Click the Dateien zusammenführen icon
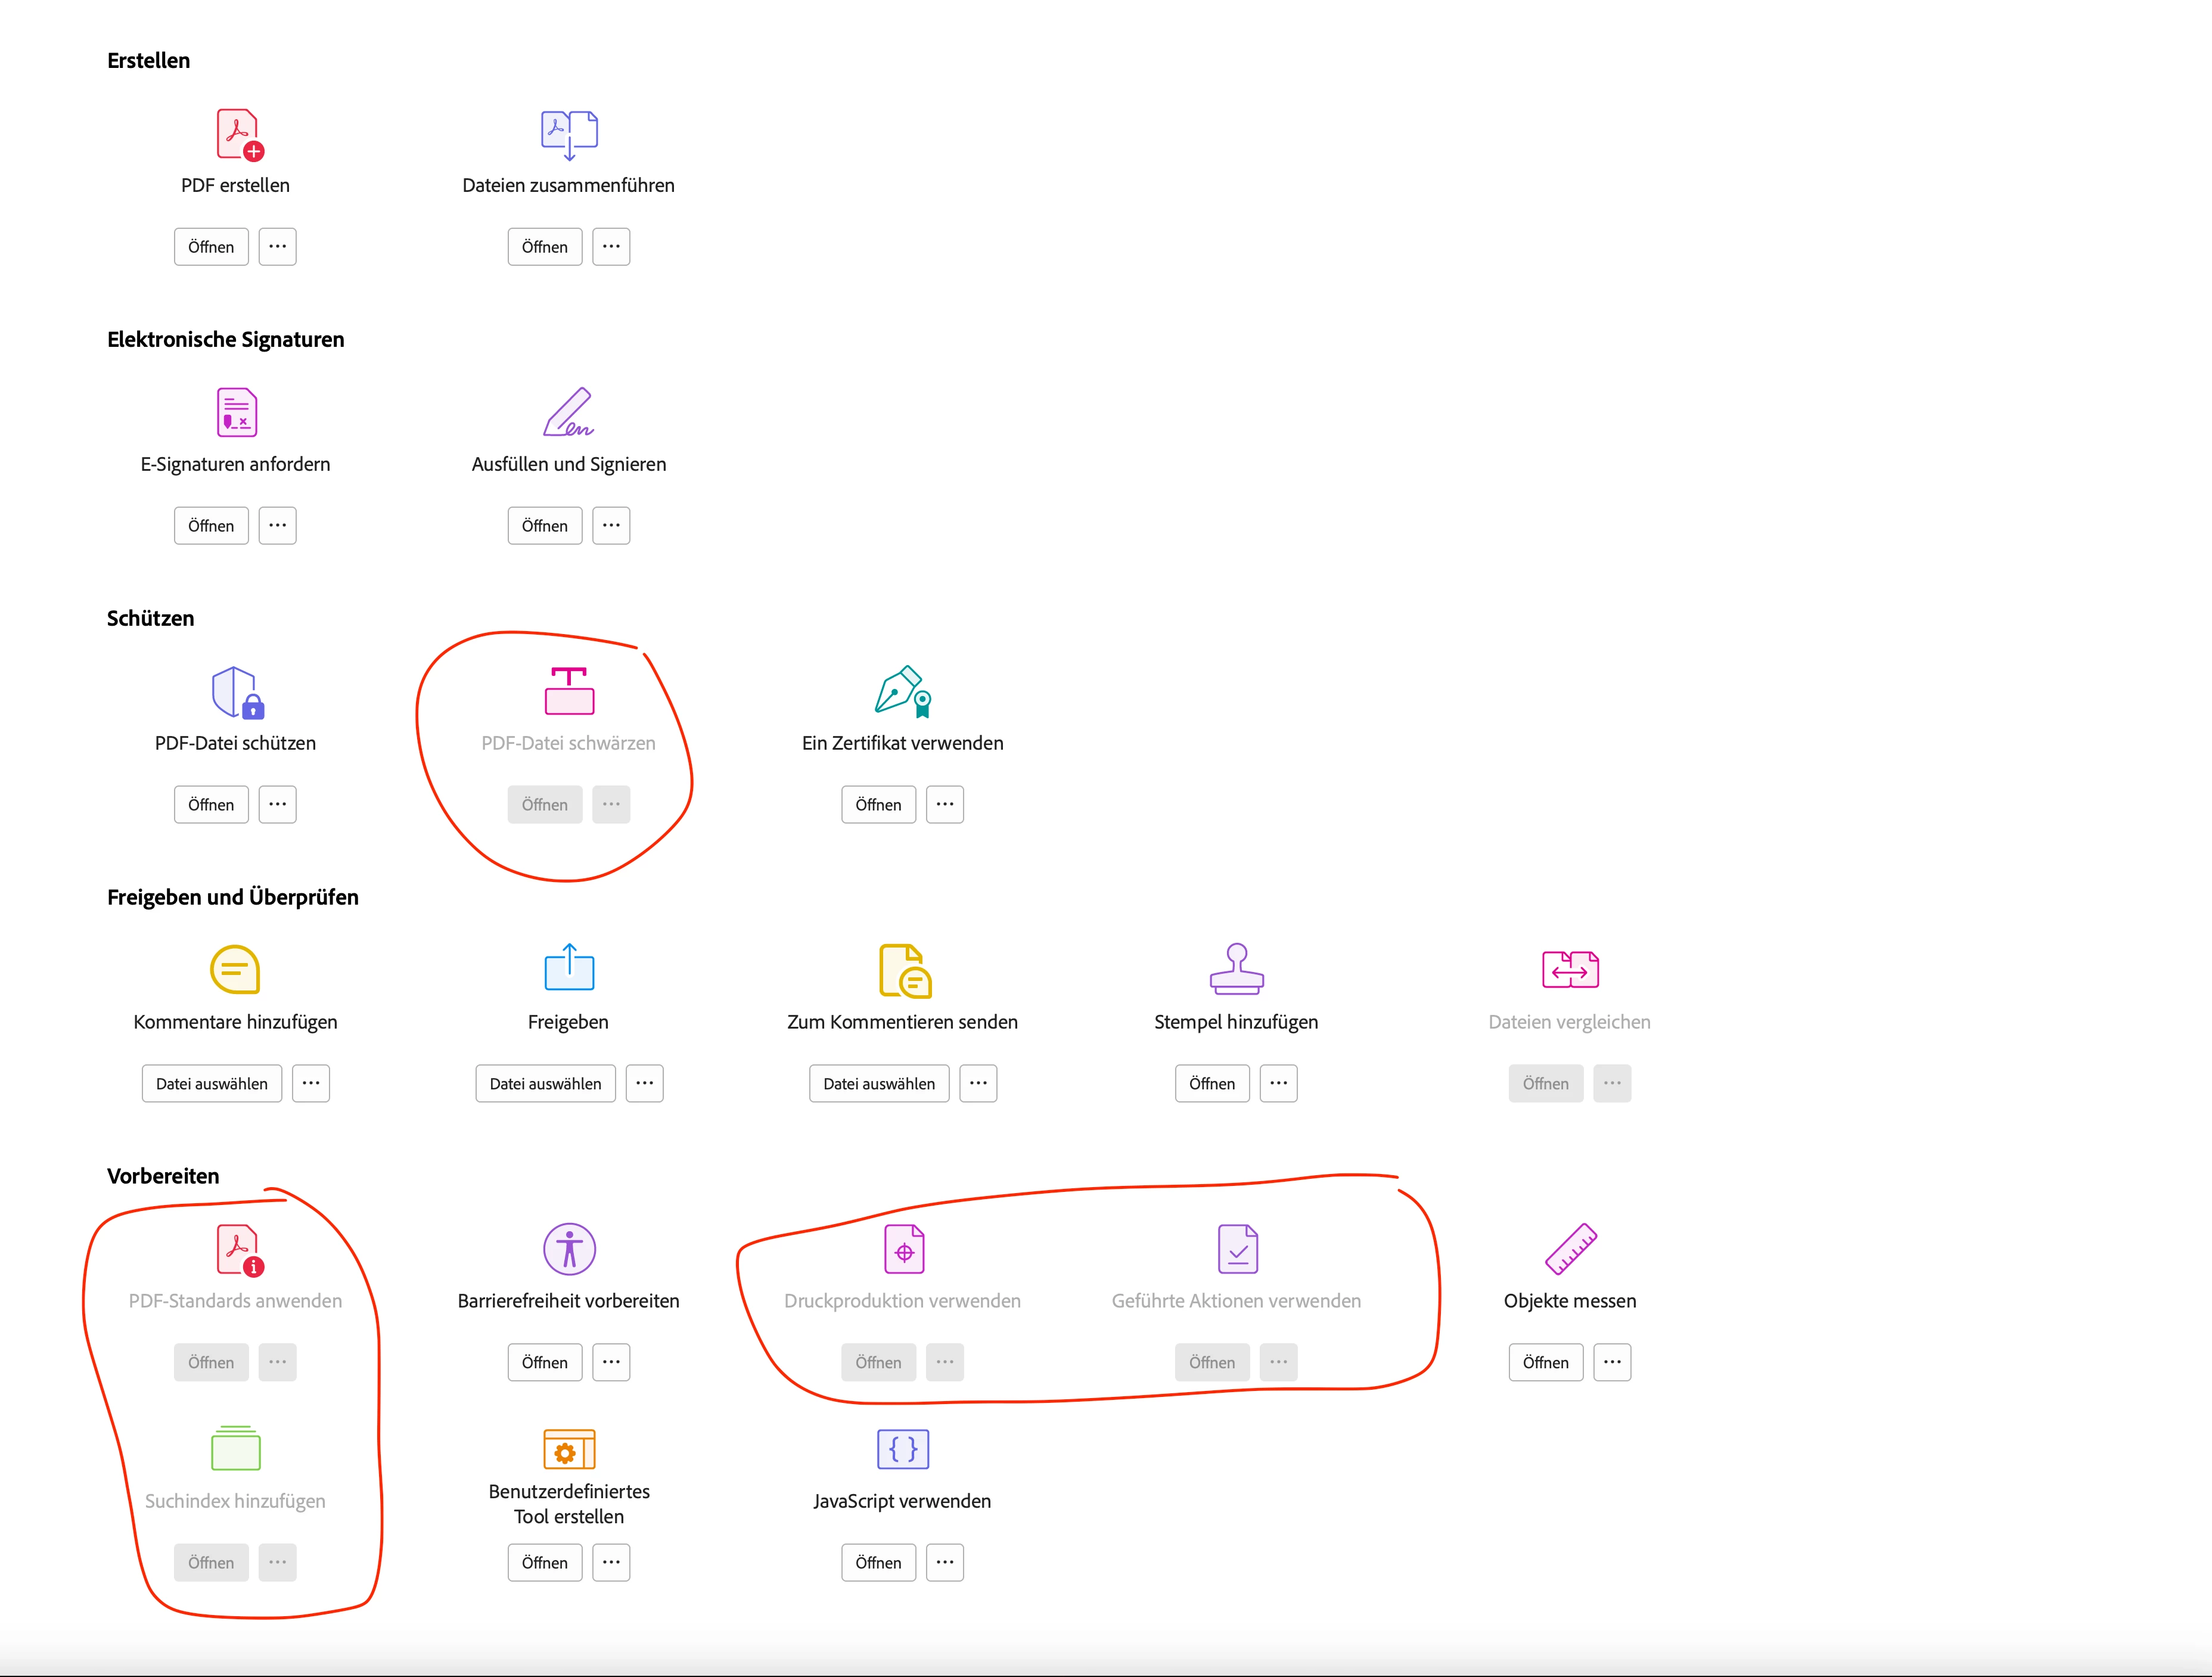Image resolution: width=2212 pixels, height=1677 pixels. (x=569, y=134)
